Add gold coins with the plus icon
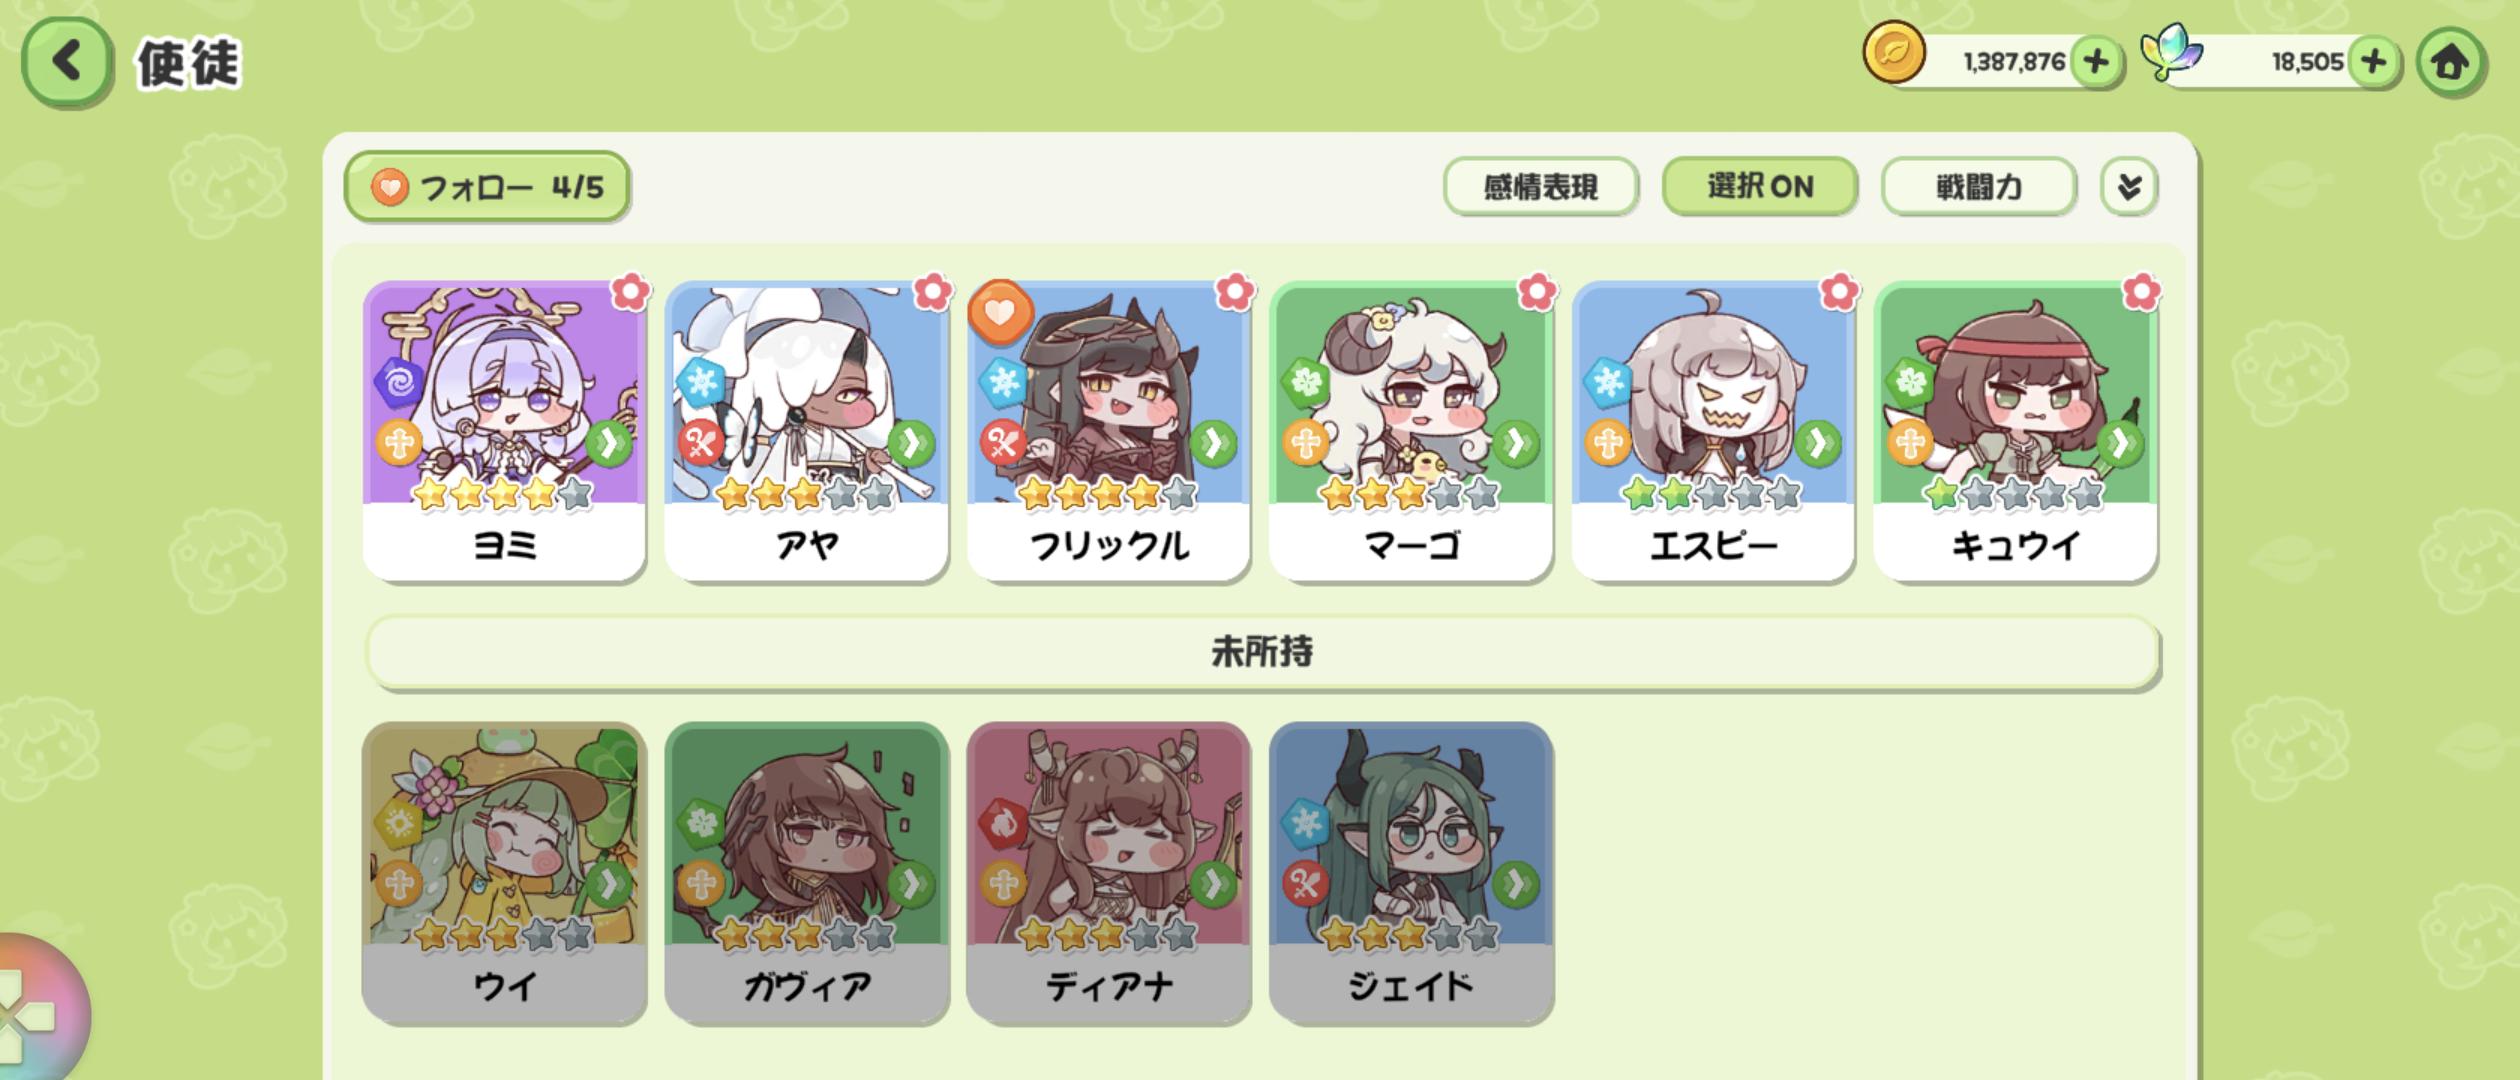This screenshot has width=2520, height=1080. tap(2096, 62)
